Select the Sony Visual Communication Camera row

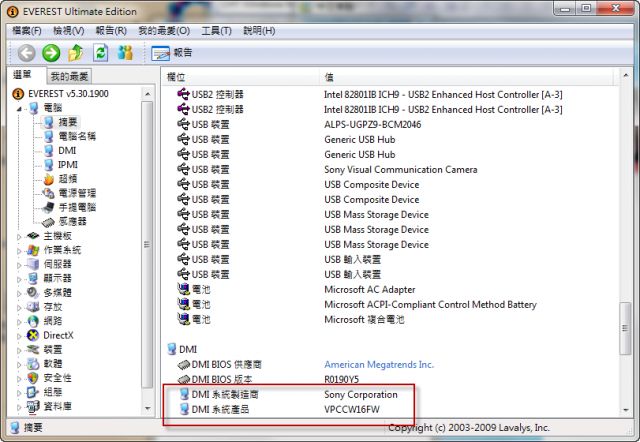pos(390,169)
